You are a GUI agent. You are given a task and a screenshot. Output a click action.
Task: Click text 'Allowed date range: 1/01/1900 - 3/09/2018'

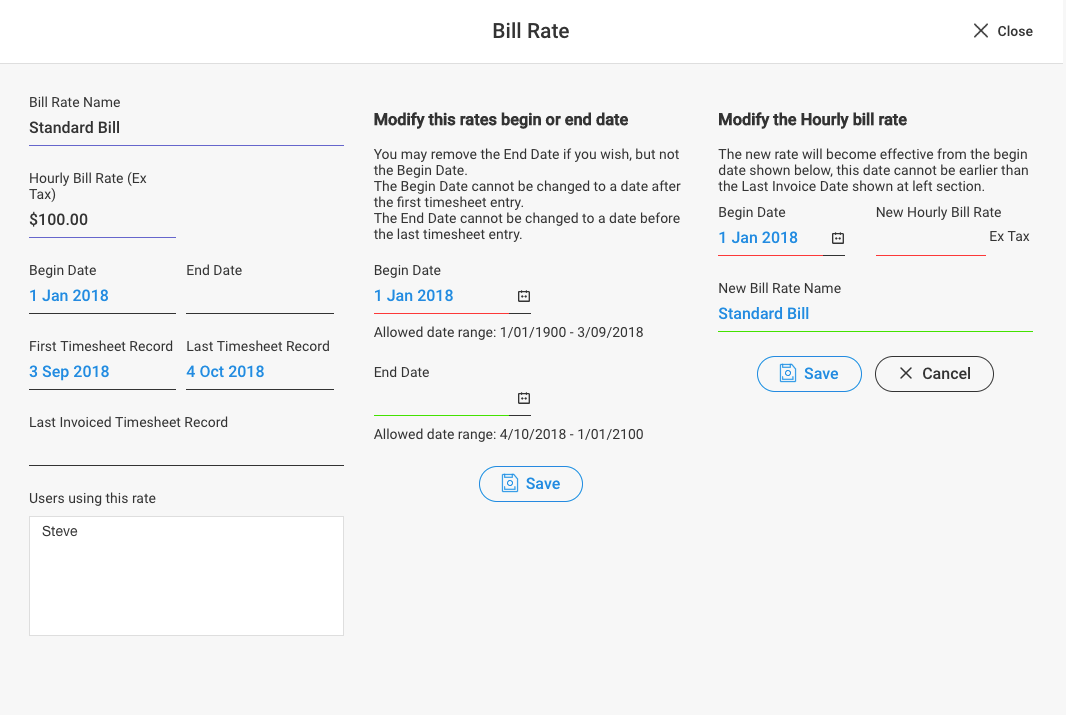click(509, 333)
